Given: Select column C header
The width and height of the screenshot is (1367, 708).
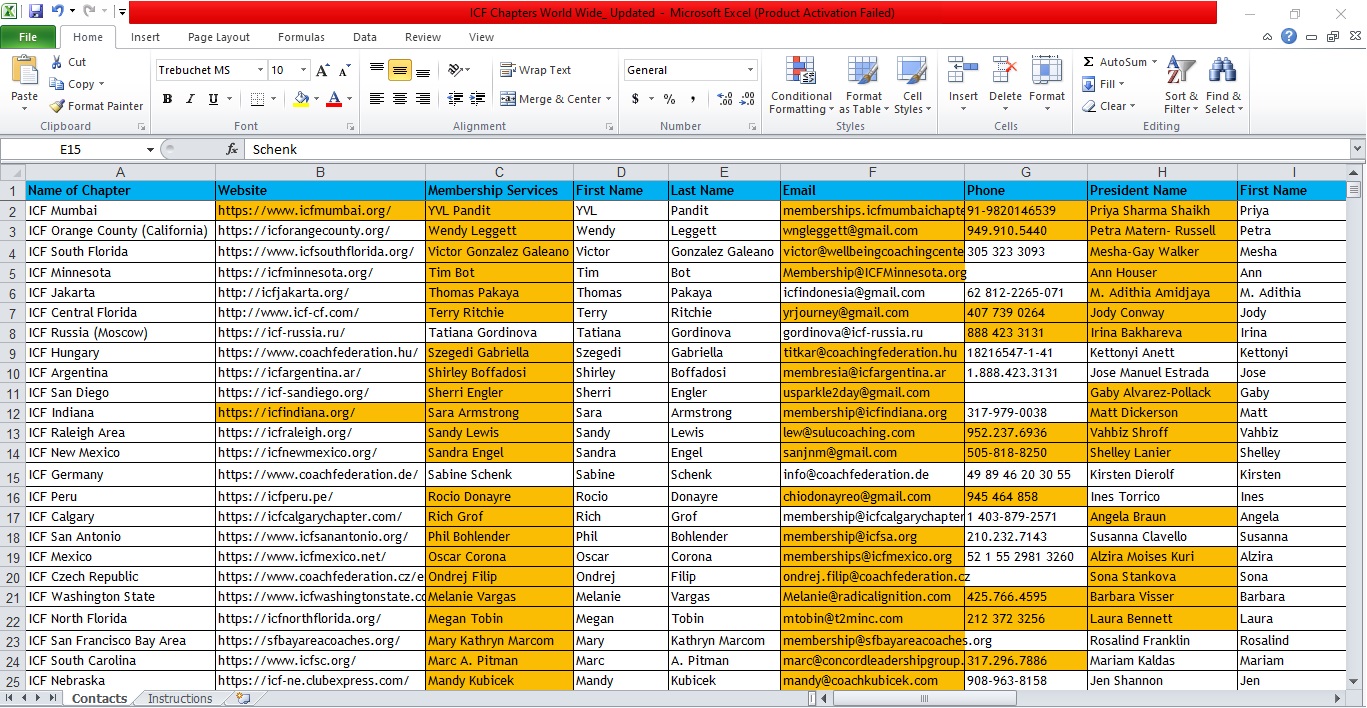Looking at the screenshot, I should 499,172.
